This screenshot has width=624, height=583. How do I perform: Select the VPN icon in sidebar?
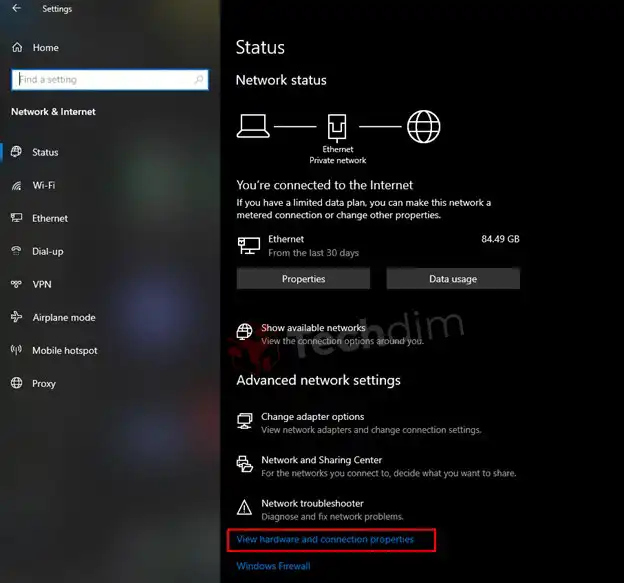pyautogui.click(x=17, y=284)
